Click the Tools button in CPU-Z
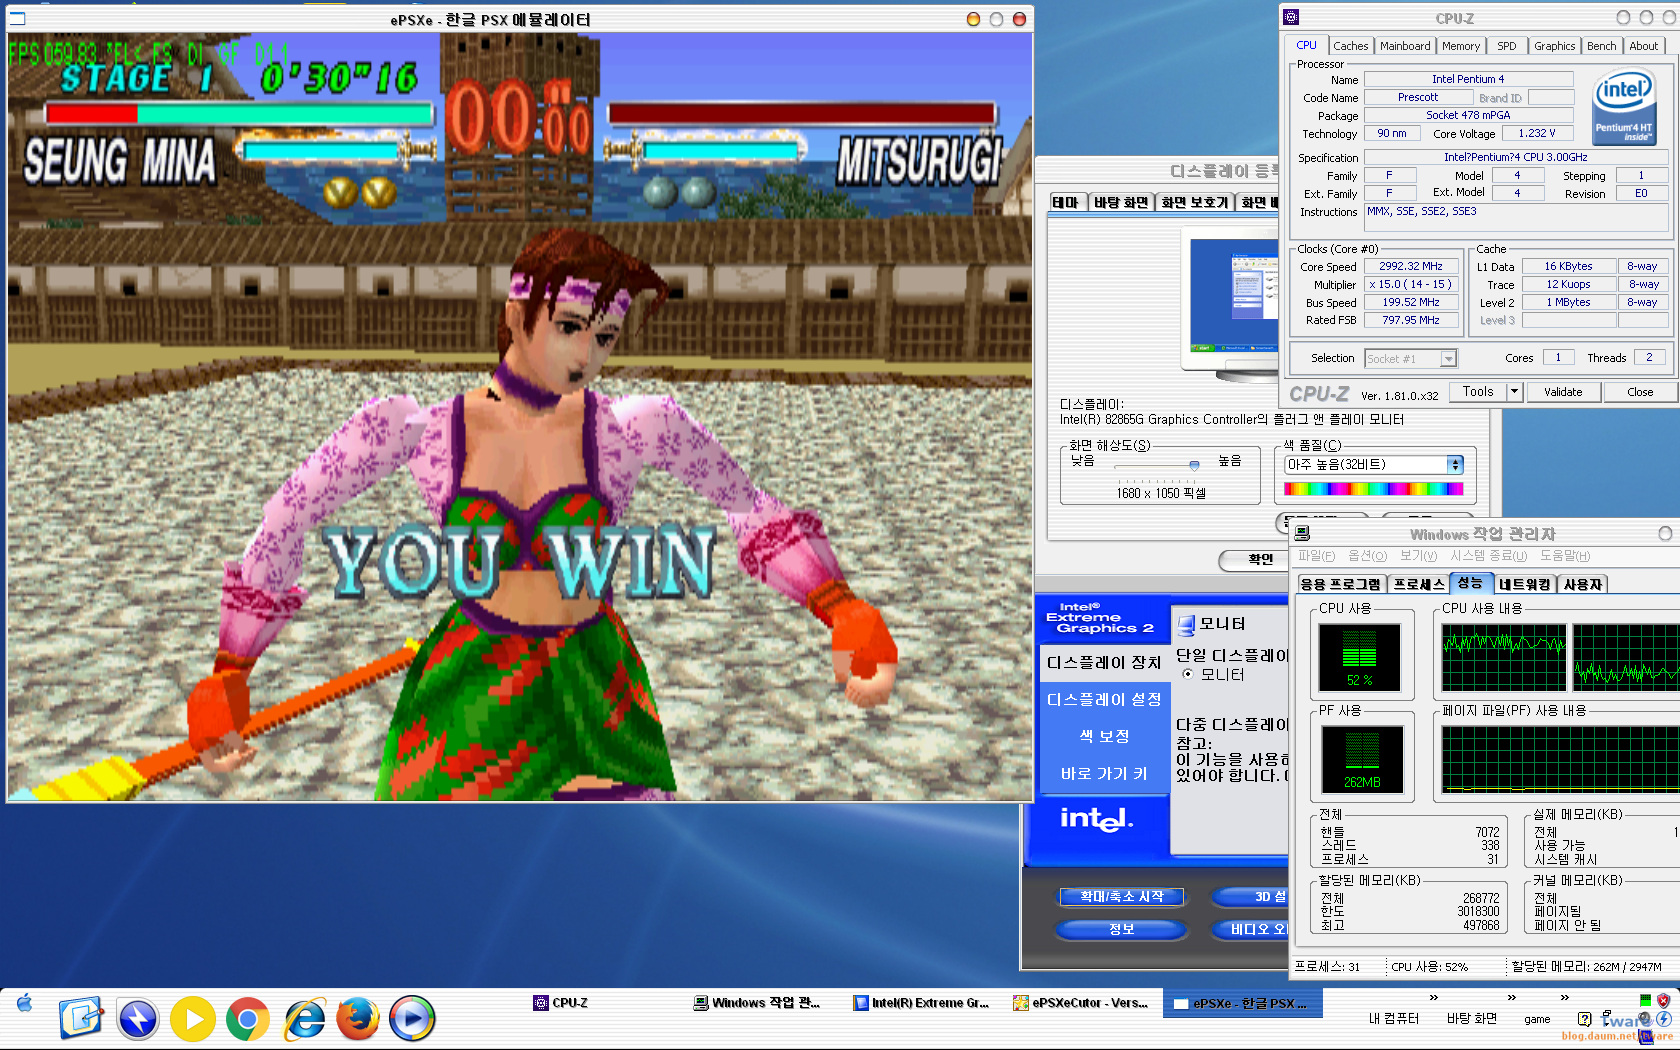The width and height of the screenshot is (1680, 1050). click(x=1478, y=392)
